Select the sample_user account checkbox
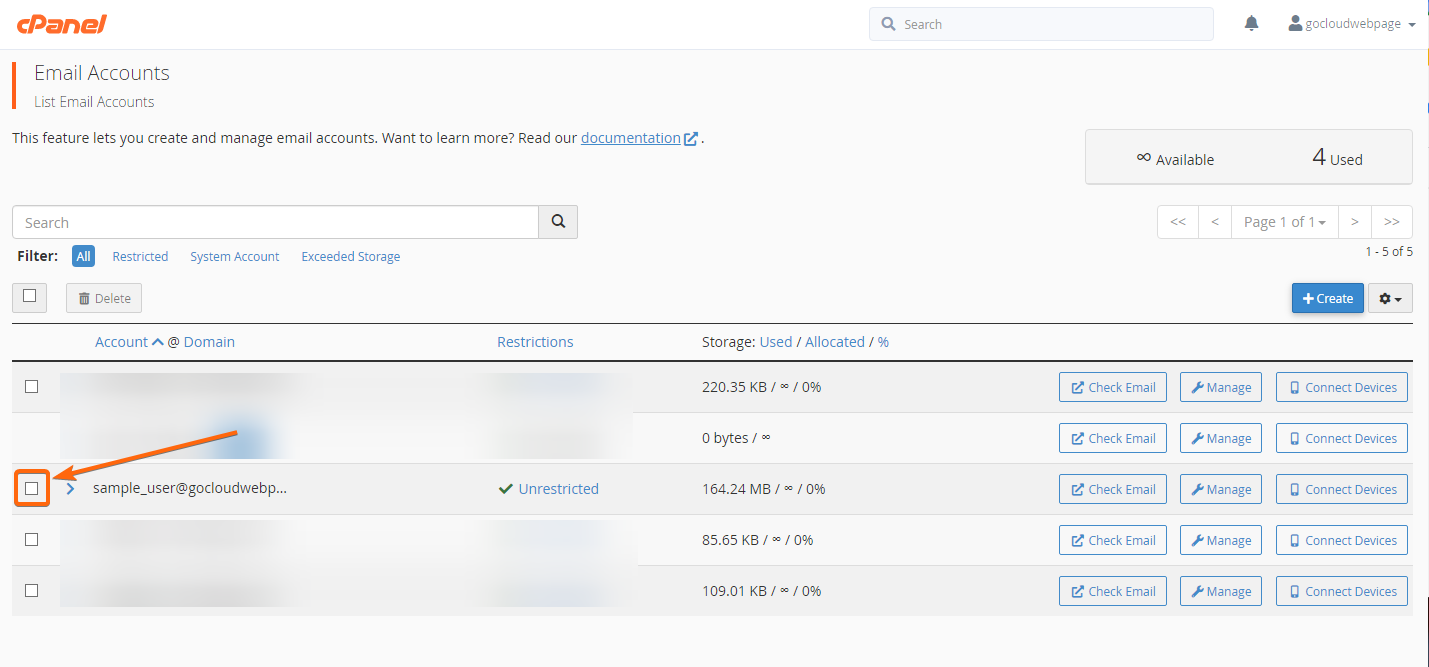The image size is (1429, 667). tap(31, 488)
